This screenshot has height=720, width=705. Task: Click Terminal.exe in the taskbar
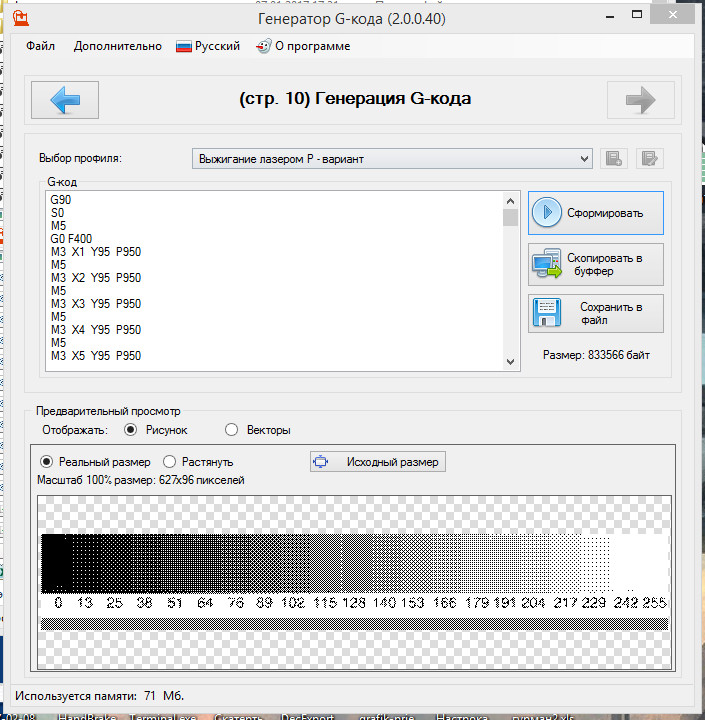[163, 717]
